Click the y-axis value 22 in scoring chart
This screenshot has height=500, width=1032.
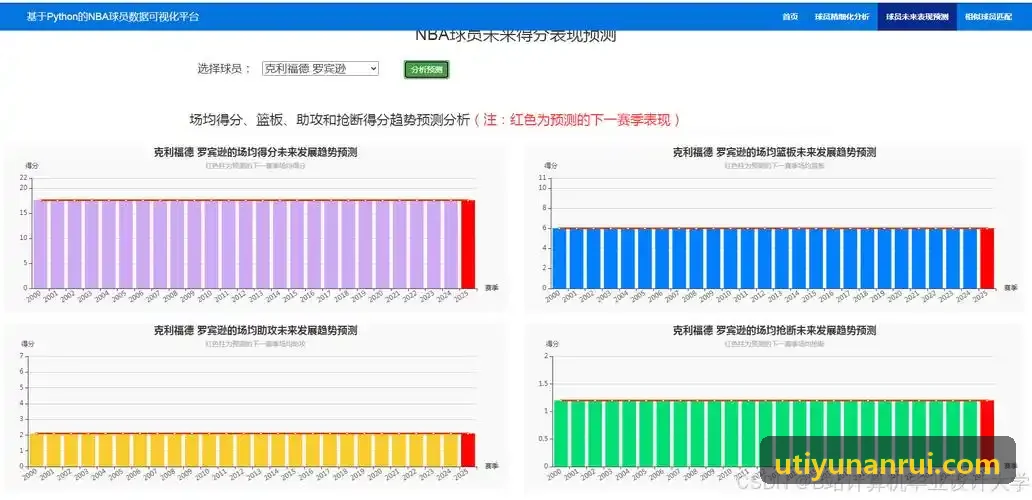pyautogui.click(x=23, y=178)
